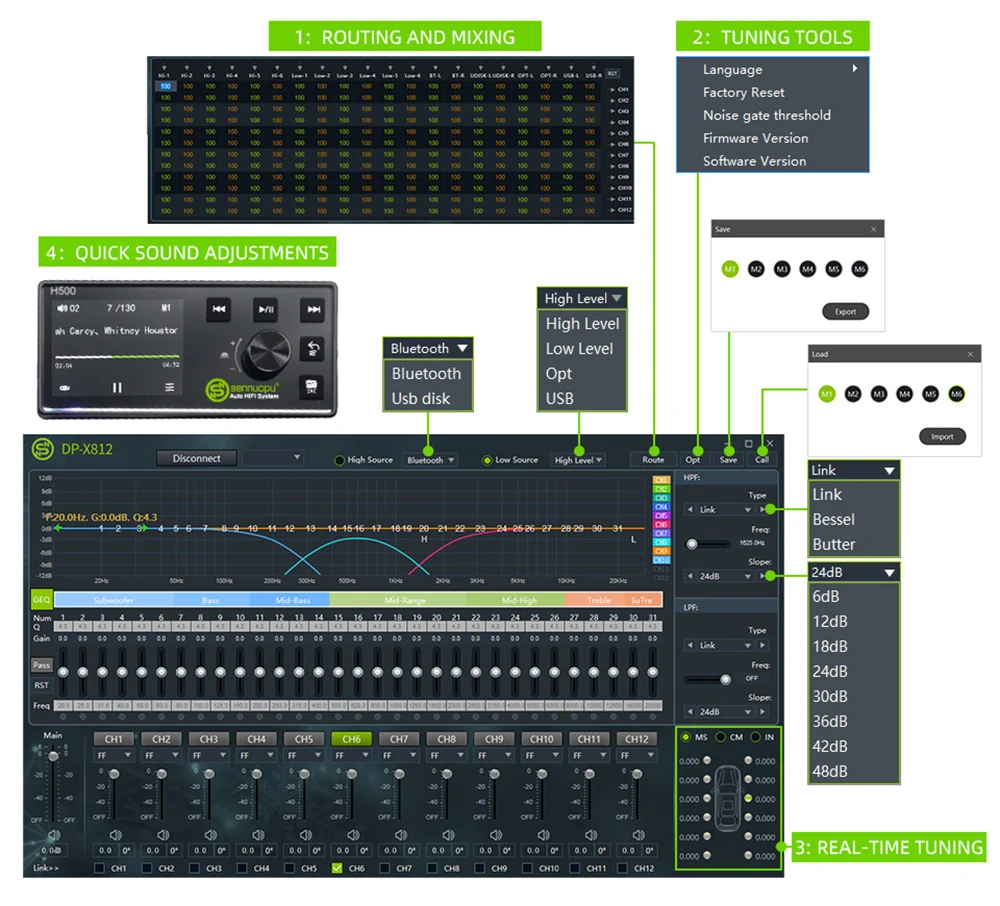Expand the High Level low source dropdown

tap(579, 460)
